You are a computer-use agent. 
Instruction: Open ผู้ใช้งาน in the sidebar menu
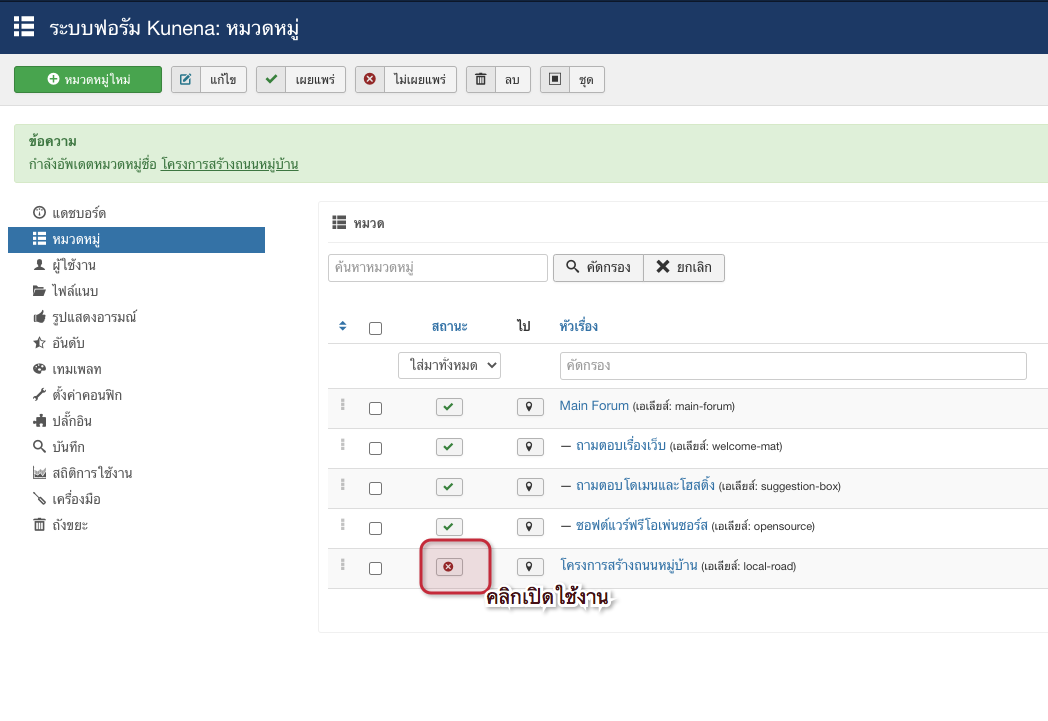coord(73,265)
